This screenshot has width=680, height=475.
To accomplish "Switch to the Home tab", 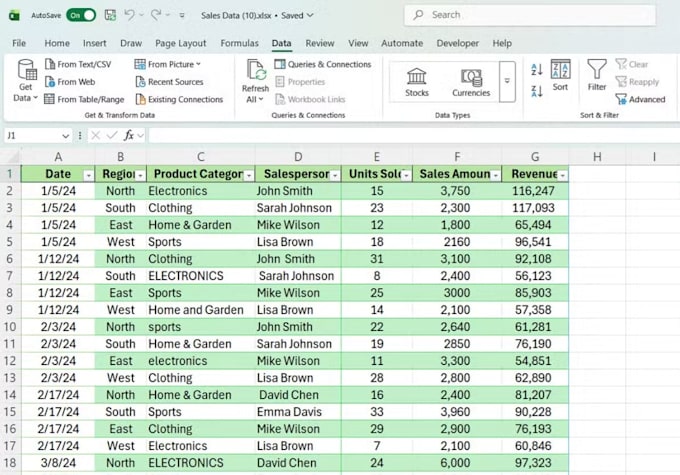I will [x=57, y=43].
